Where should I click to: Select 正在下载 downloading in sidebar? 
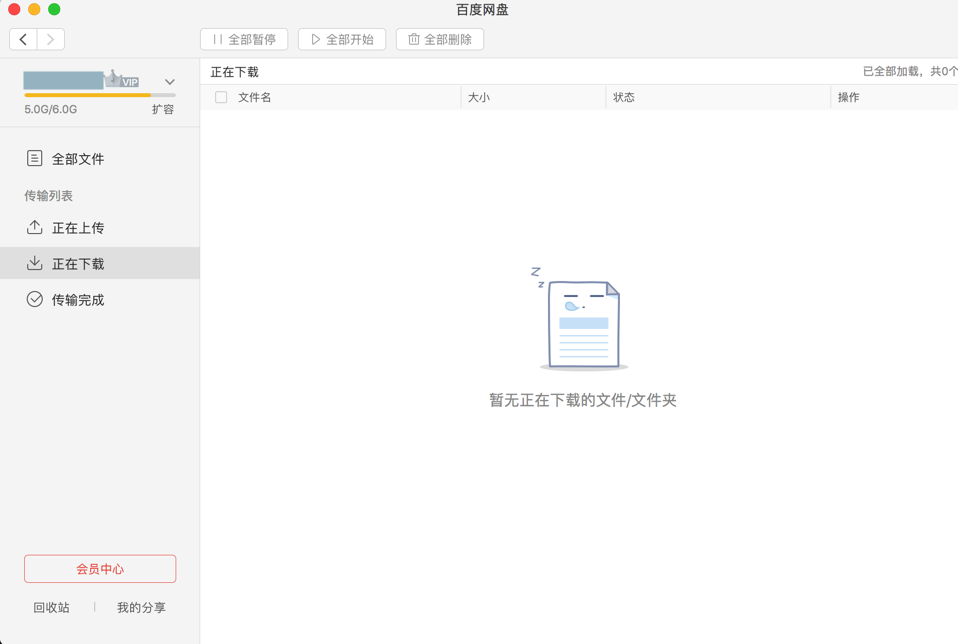[x=100, y=263]
